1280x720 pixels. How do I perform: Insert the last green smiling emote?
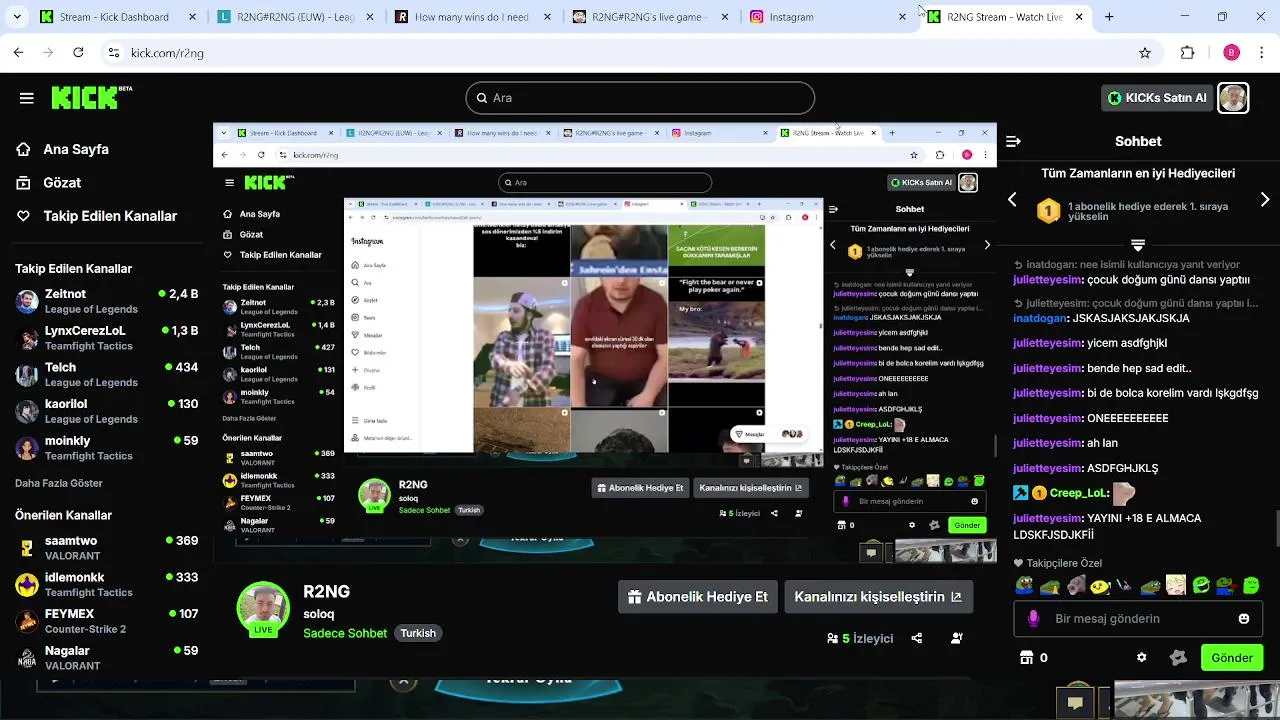1250,585
